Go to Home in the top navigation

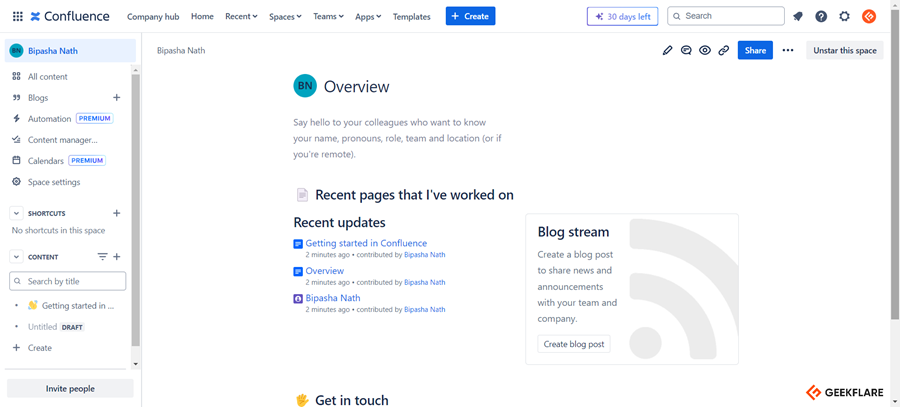(x=202, y=17)
